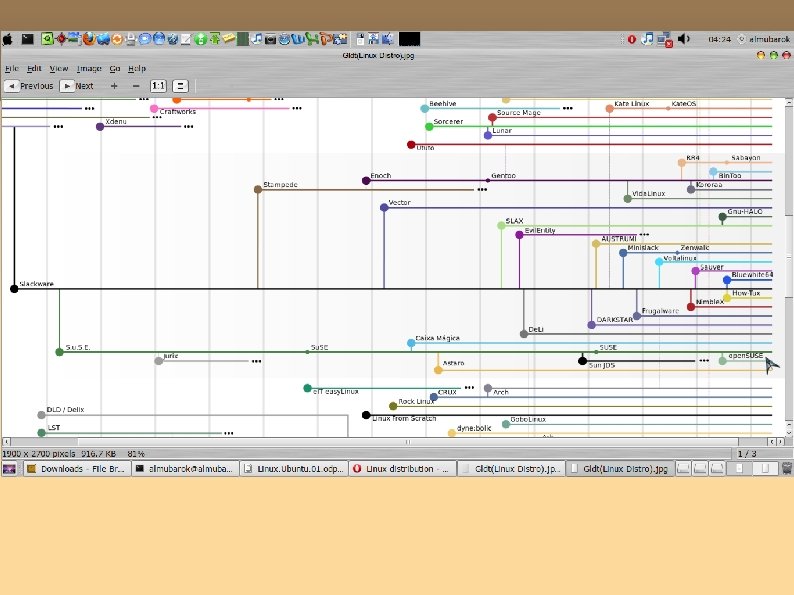Switch to almubarok terminal taskbar window
The width and height of the screenshot is (794, 595).
click(x=185, y=469)
